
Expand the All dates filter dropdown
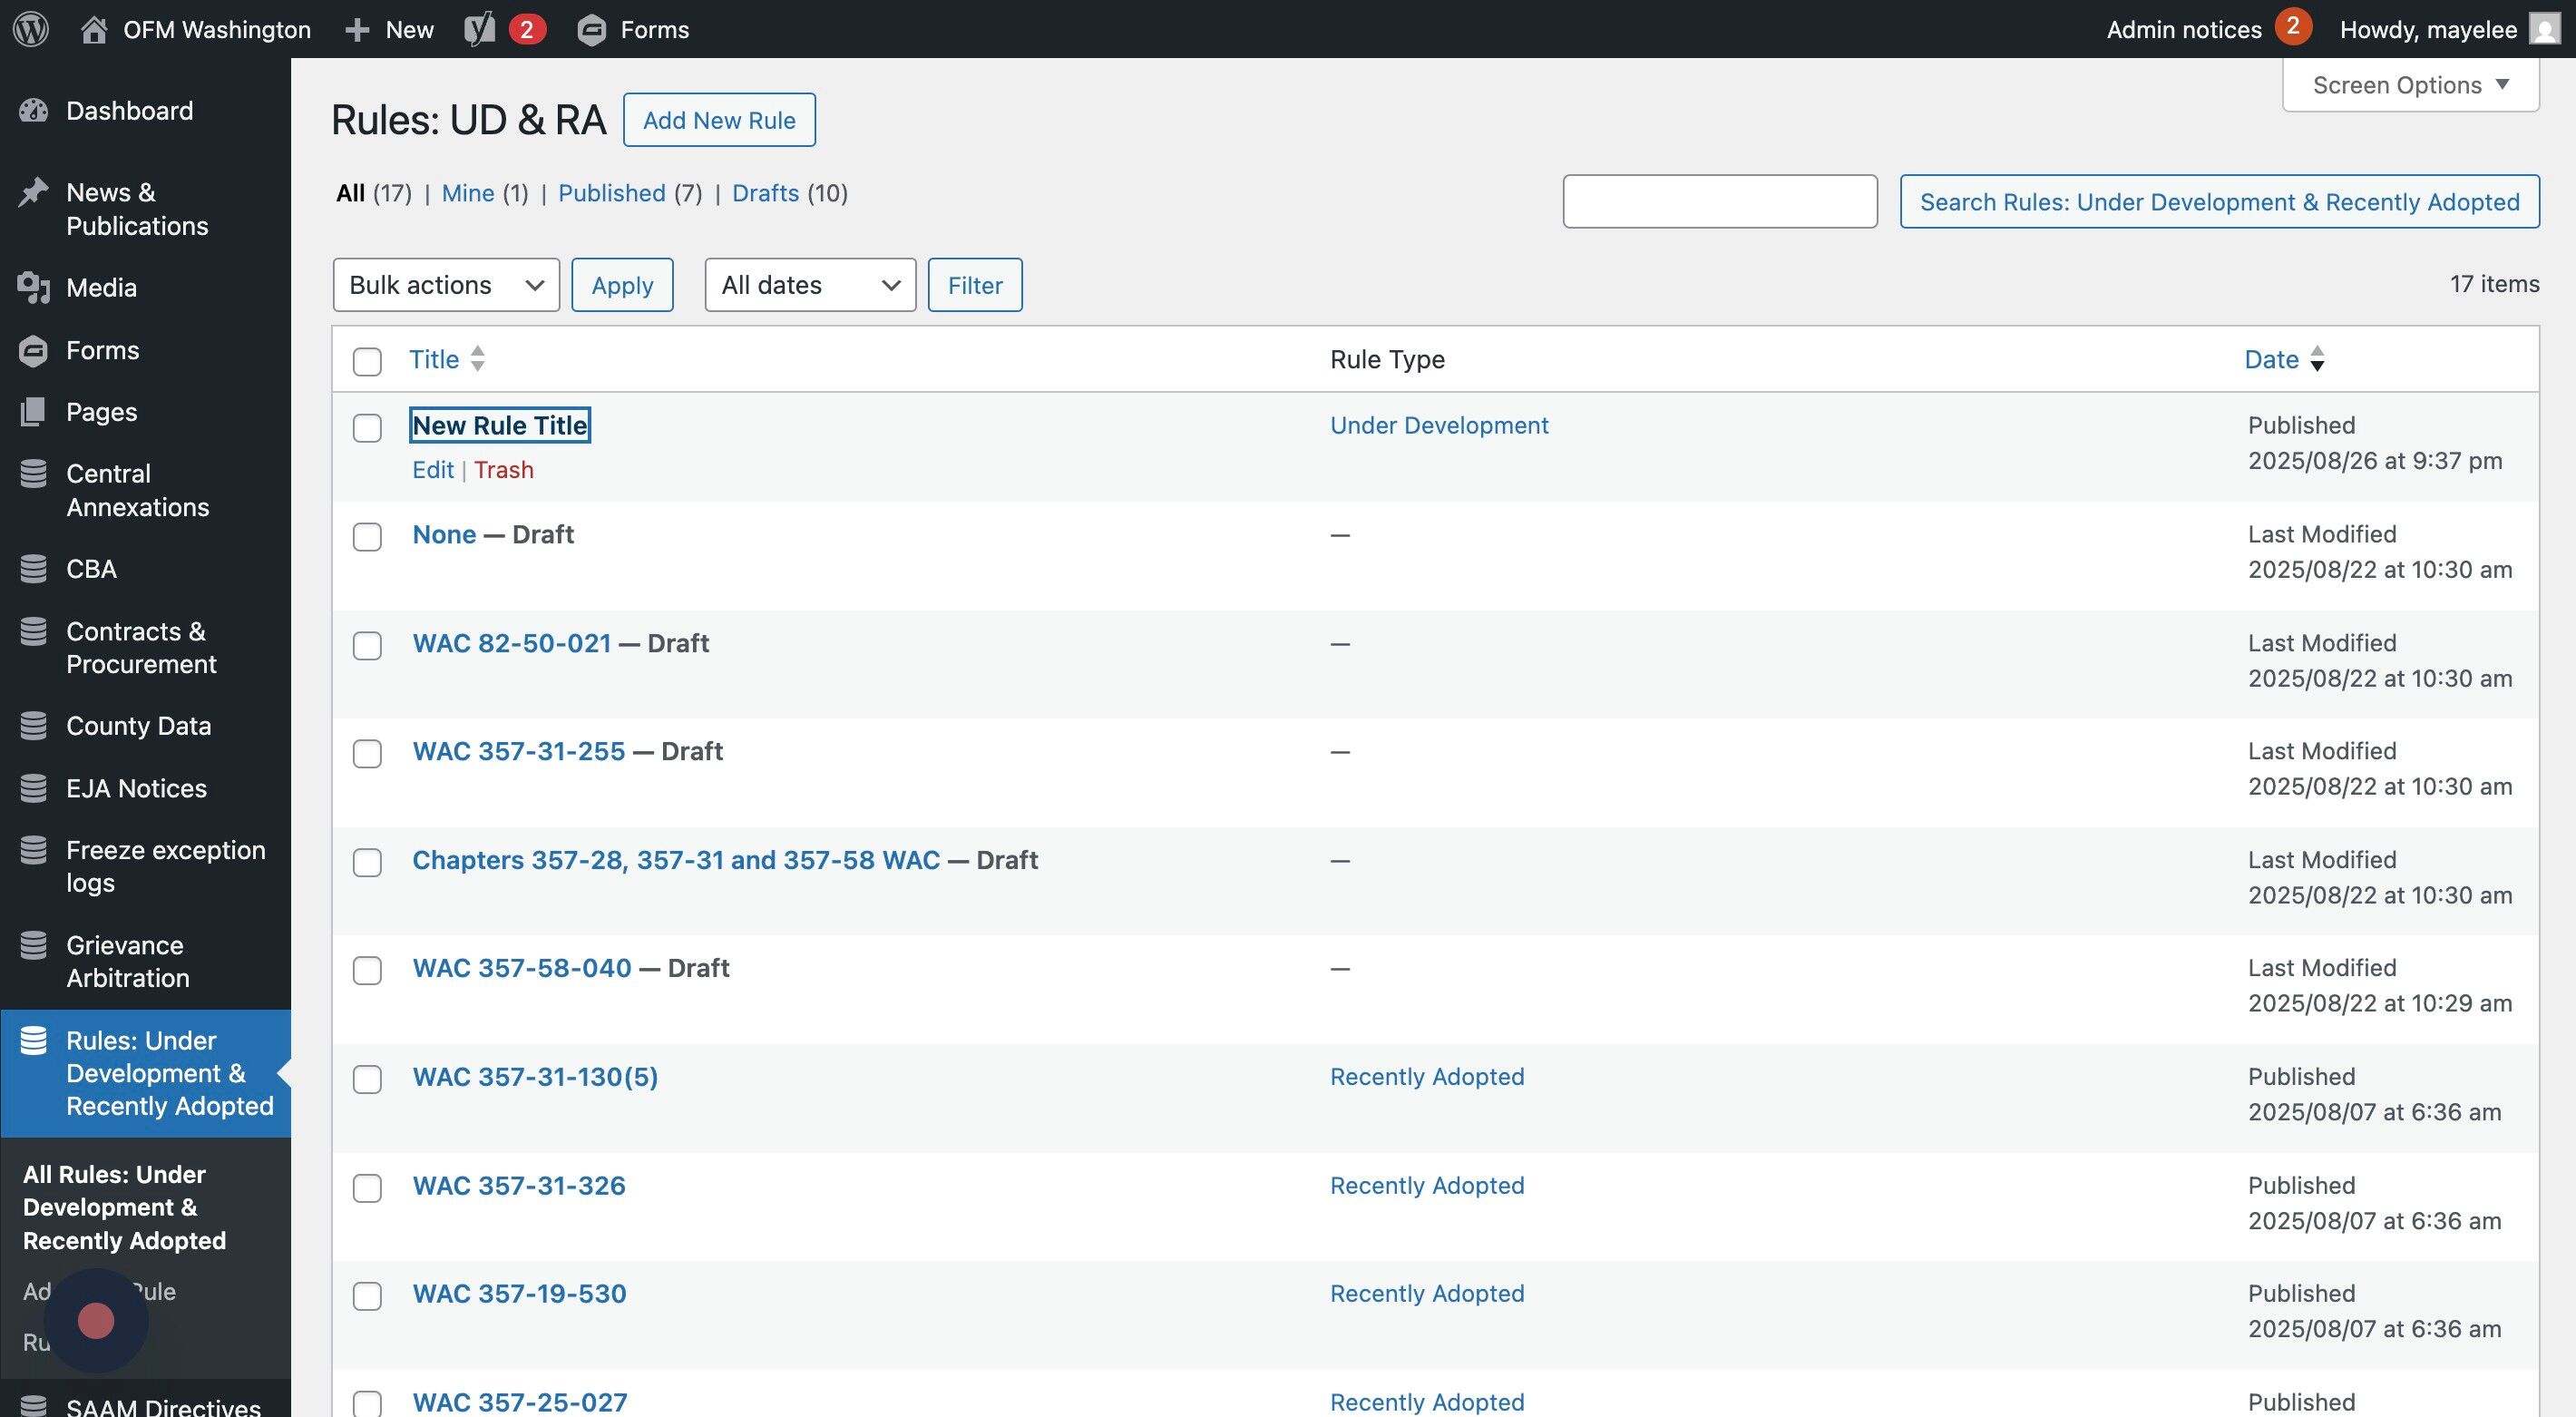pos(810,285)
